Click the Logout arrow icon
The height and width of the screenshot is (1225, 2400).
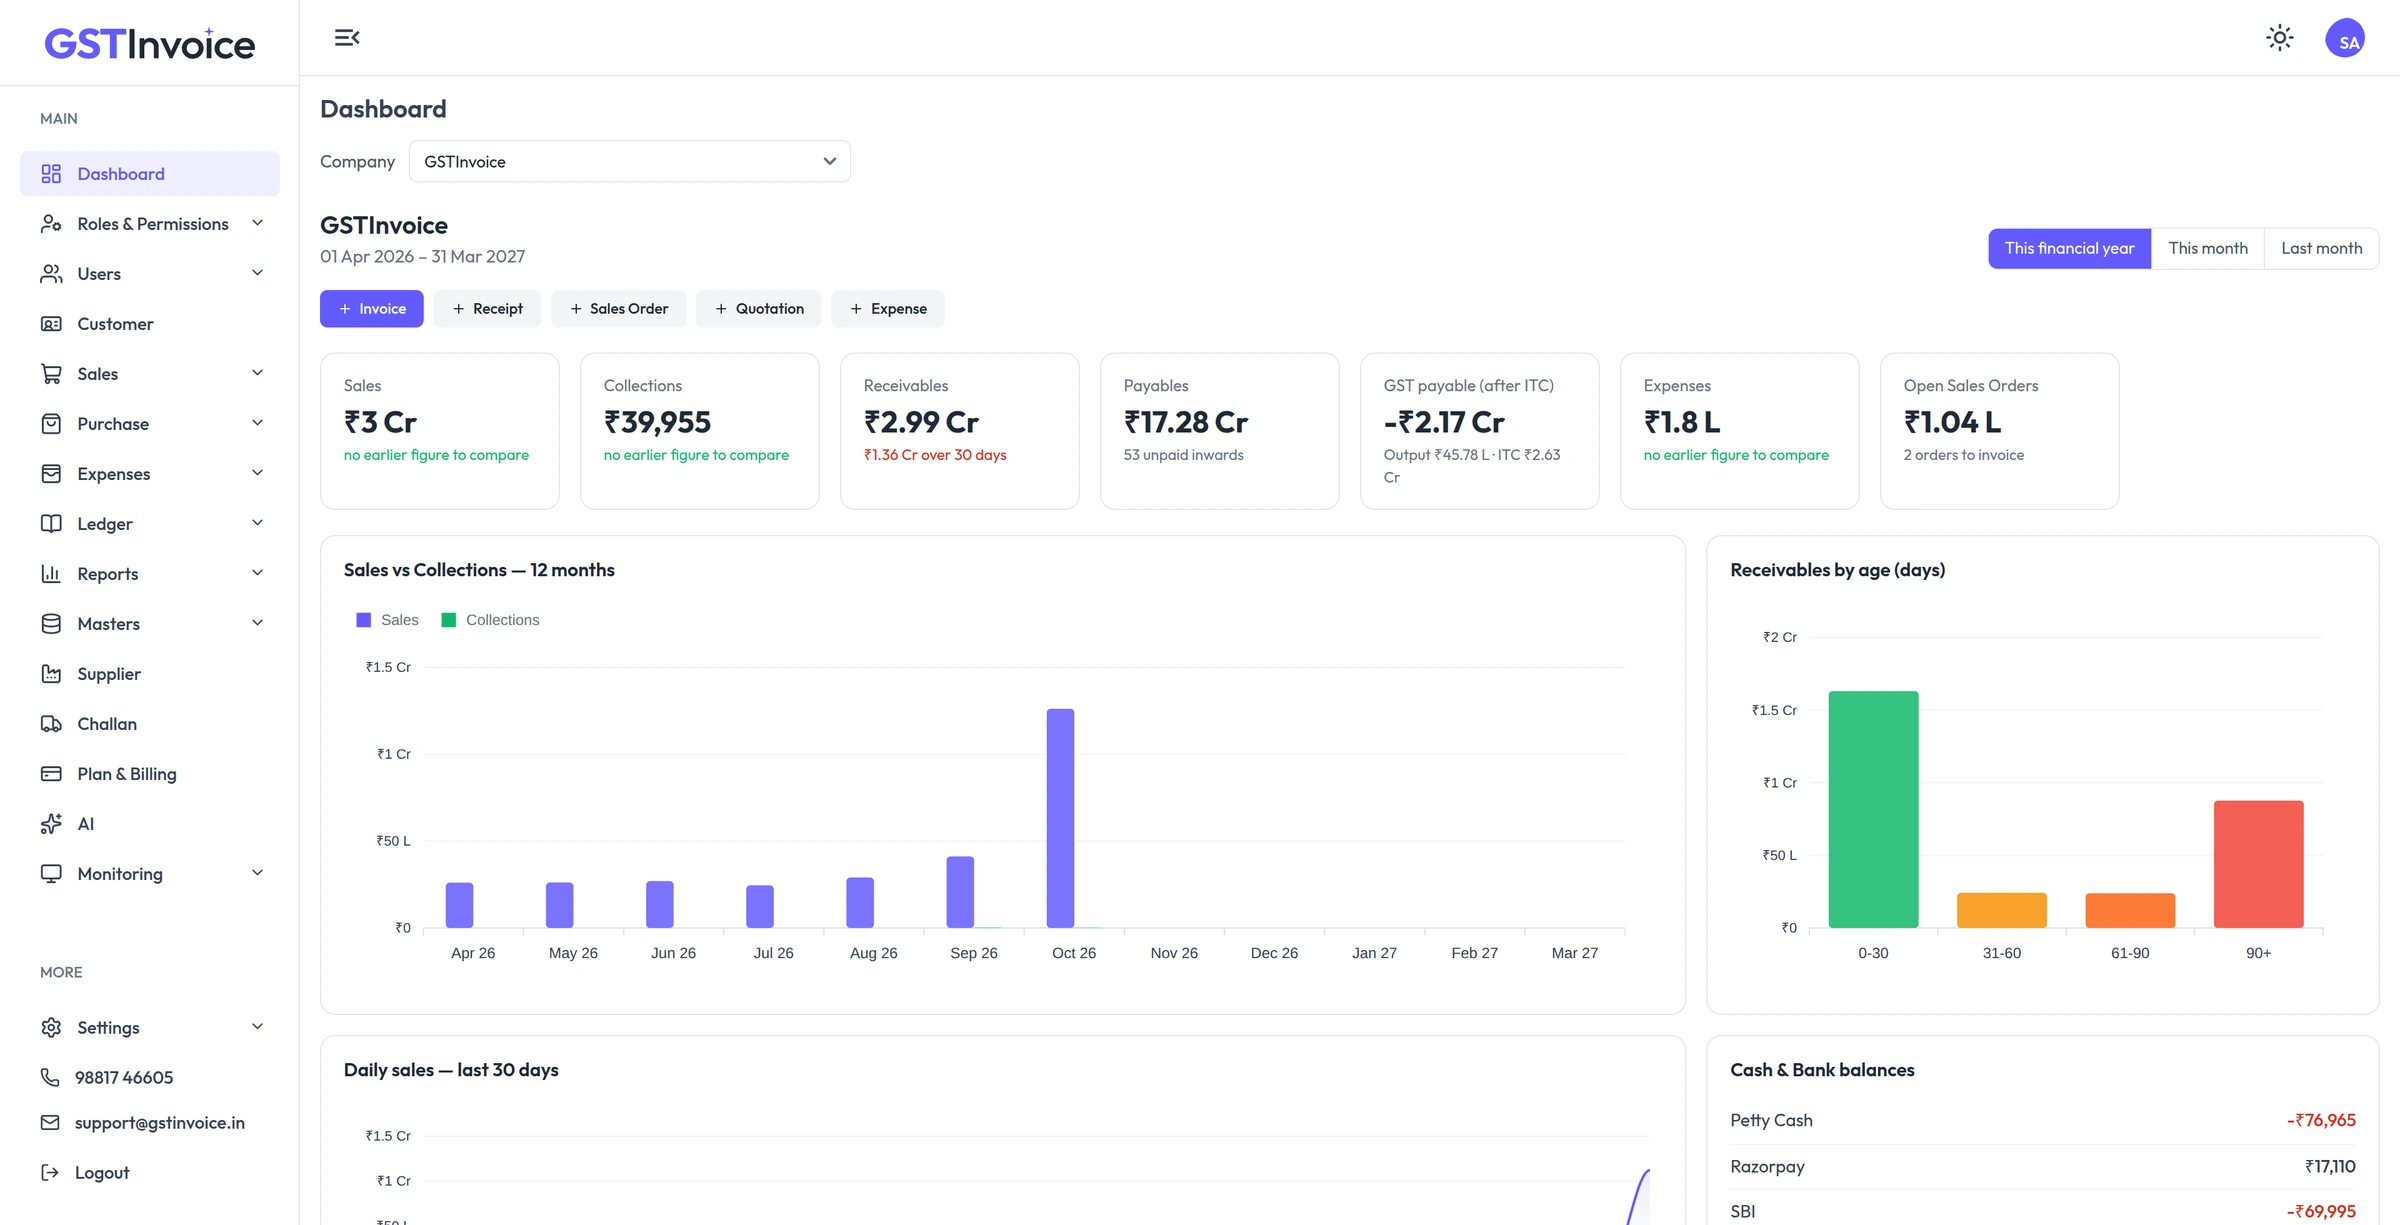coord(50,1173)
